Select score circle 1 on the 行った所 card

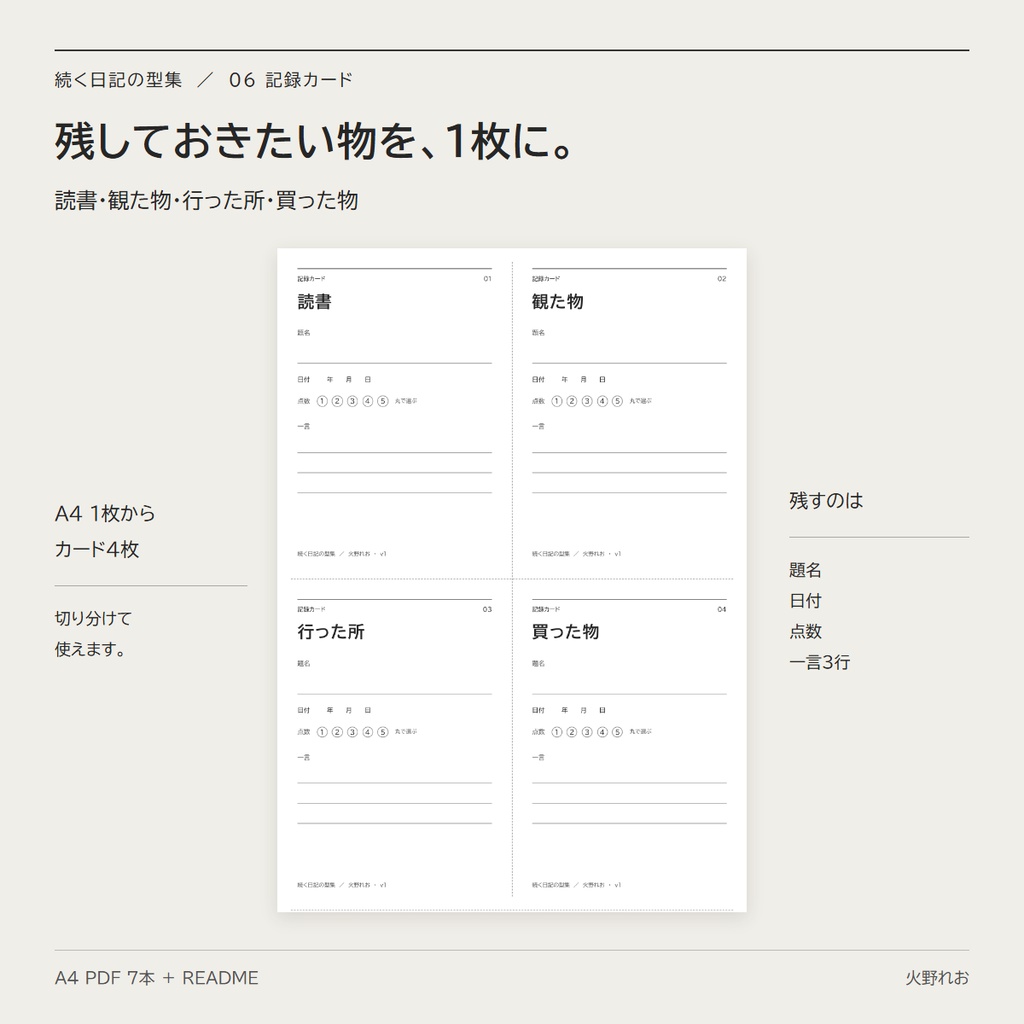click(x=322, y=732)
